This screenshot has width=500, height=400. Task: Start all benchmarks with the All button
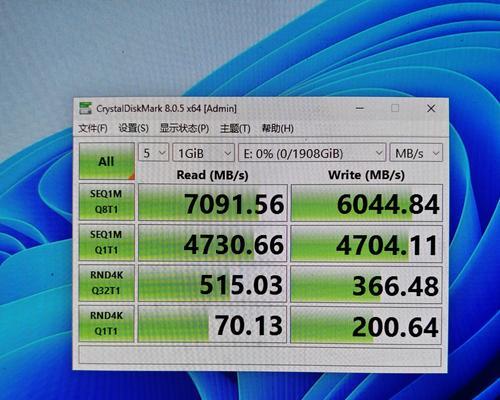(107, 161)
